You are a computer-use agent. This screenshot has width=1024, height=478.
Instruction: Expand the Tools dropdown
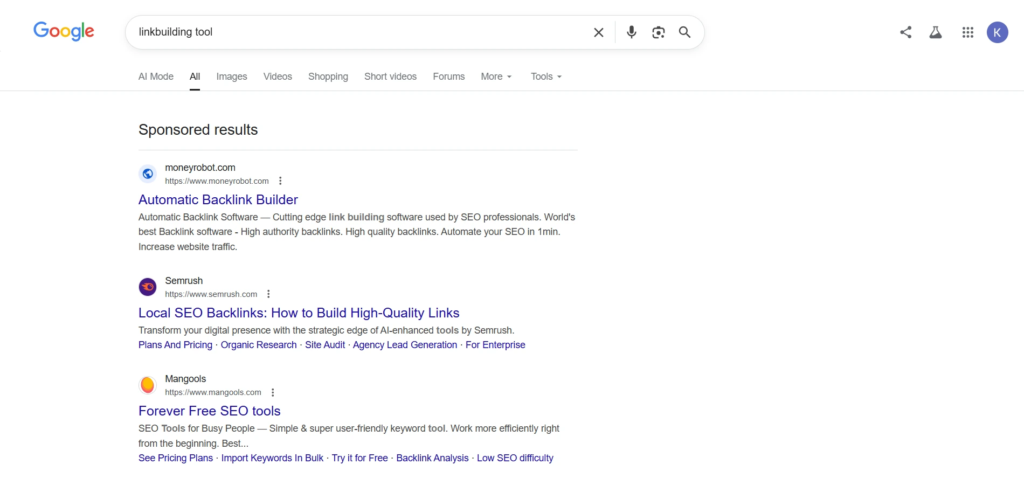tap(546, 76)
